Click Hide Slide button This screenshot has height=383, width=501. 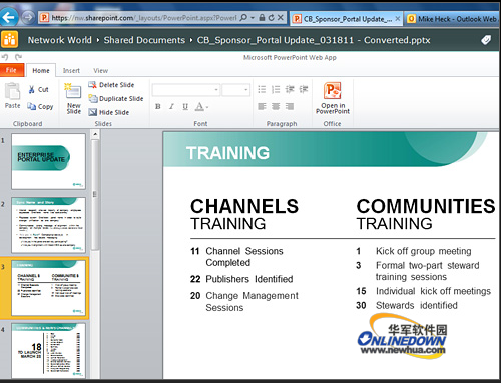[x=109, y=112]
